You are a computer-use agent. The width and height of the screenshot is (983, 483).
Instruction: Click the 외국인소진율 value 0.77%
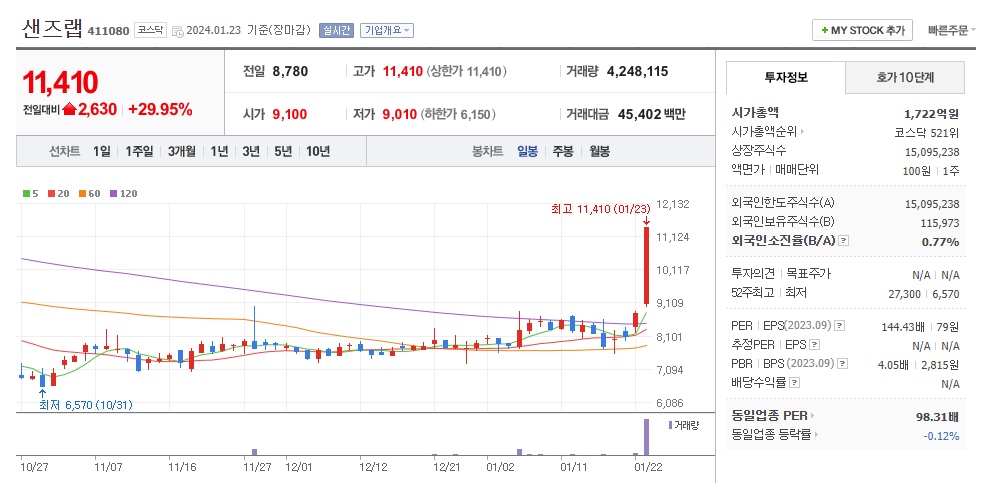pyautogui.click(x=940, y=242)
